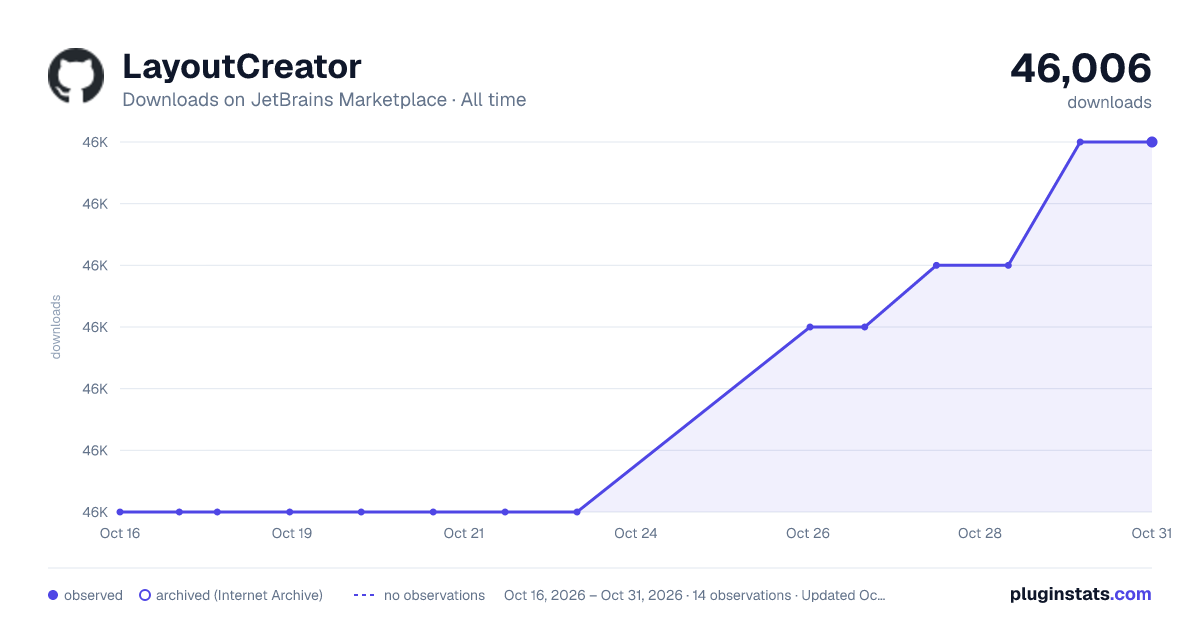Click the Oct 28 axis label

(x=980, y=533)
